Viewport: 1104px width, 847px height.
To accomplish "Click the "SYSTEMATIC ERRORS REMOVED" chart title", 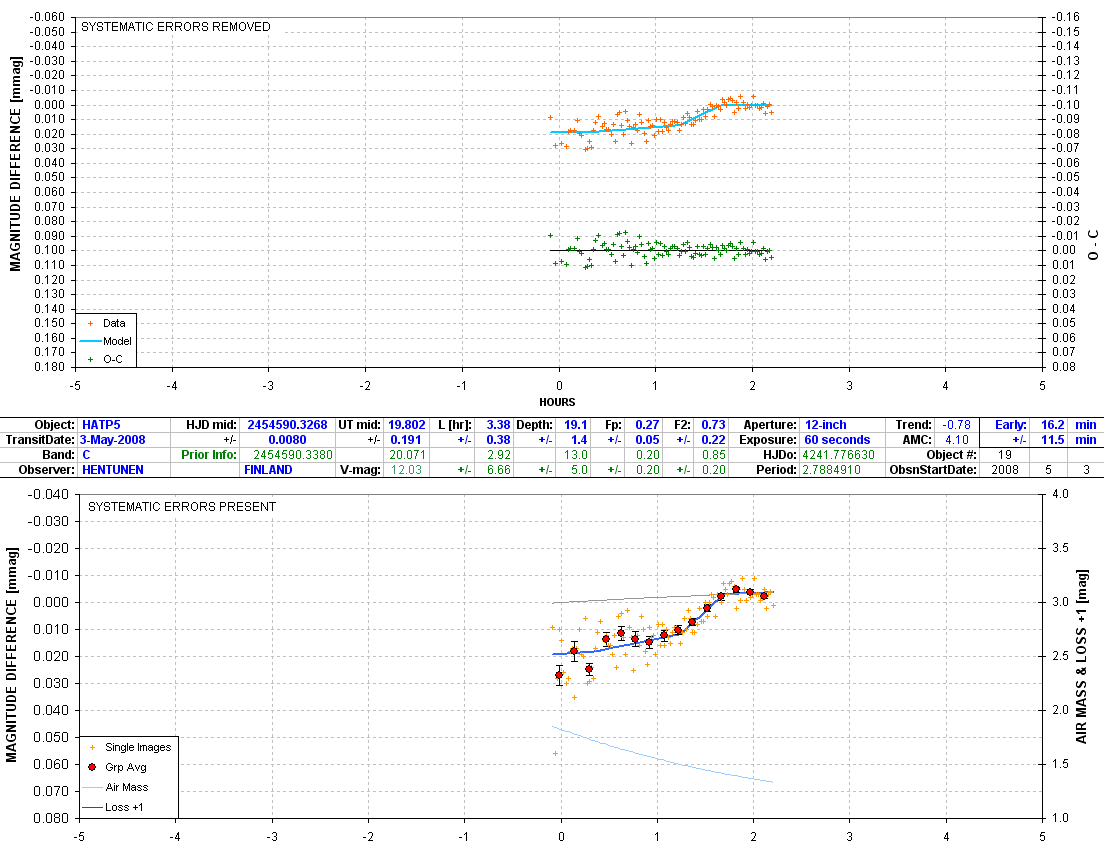I will coord(176,27).
